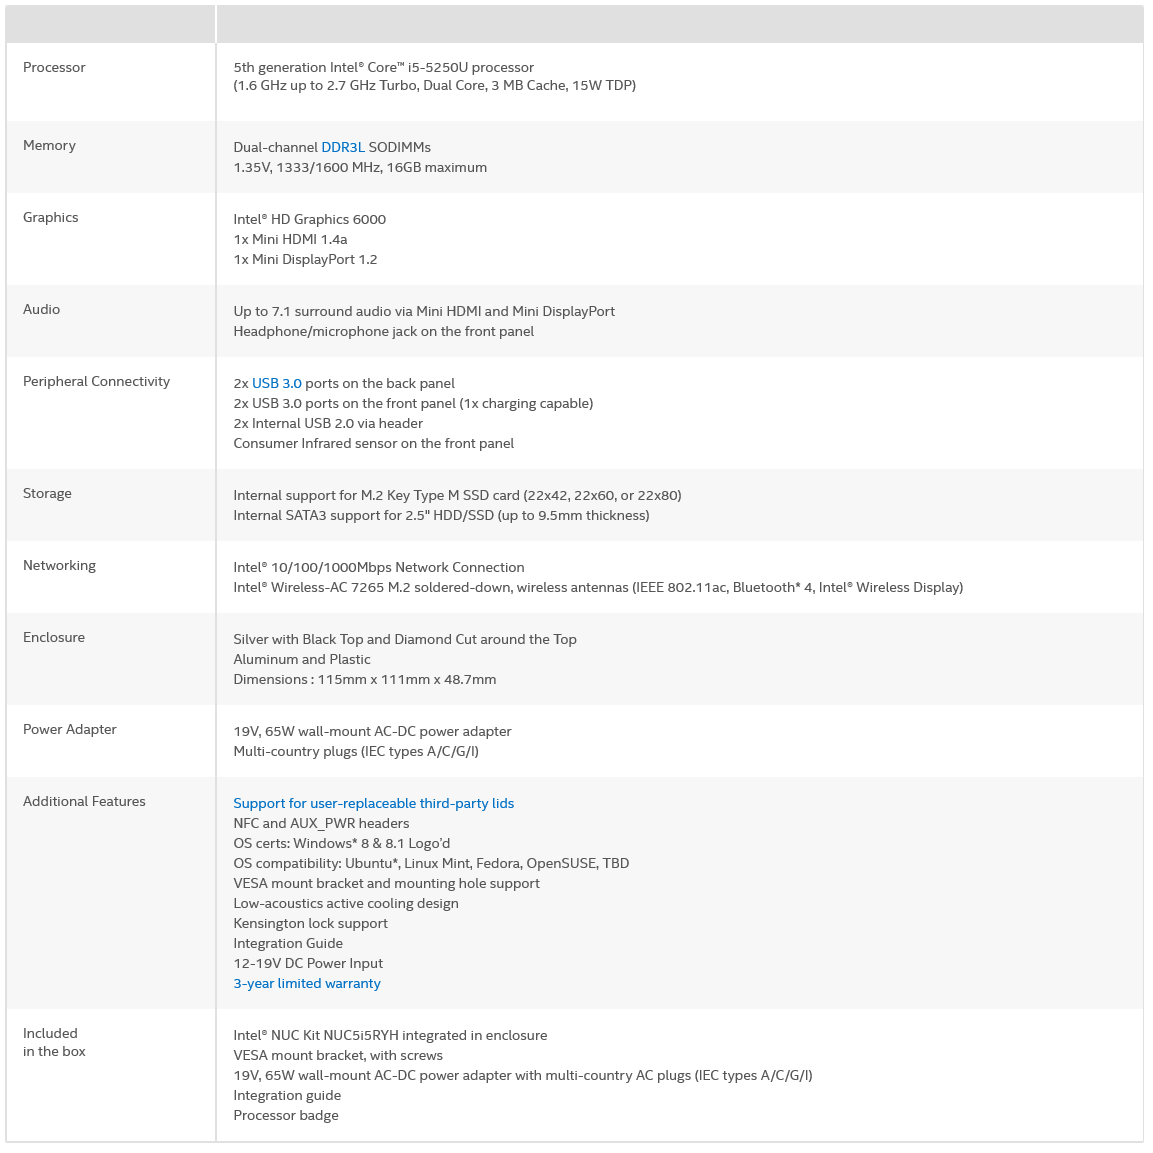The image size is (1153, 1153).
Task: Click the Kensington lock support line
Action: pos(310,923)
